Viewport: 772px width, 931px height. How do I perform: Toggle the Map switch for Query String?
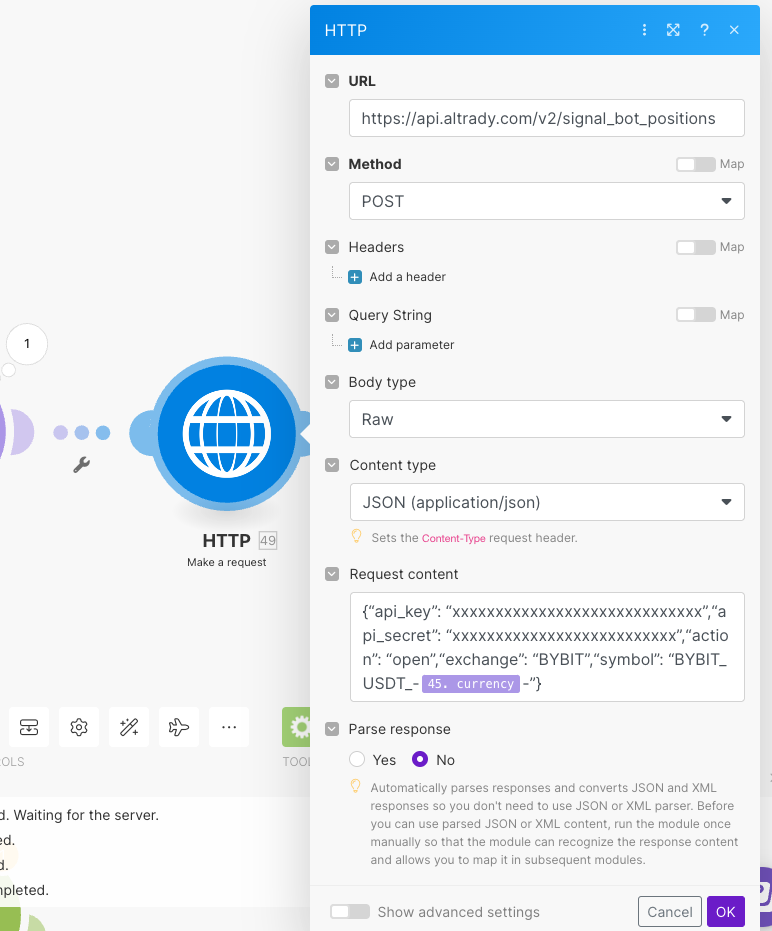(695, 315)
